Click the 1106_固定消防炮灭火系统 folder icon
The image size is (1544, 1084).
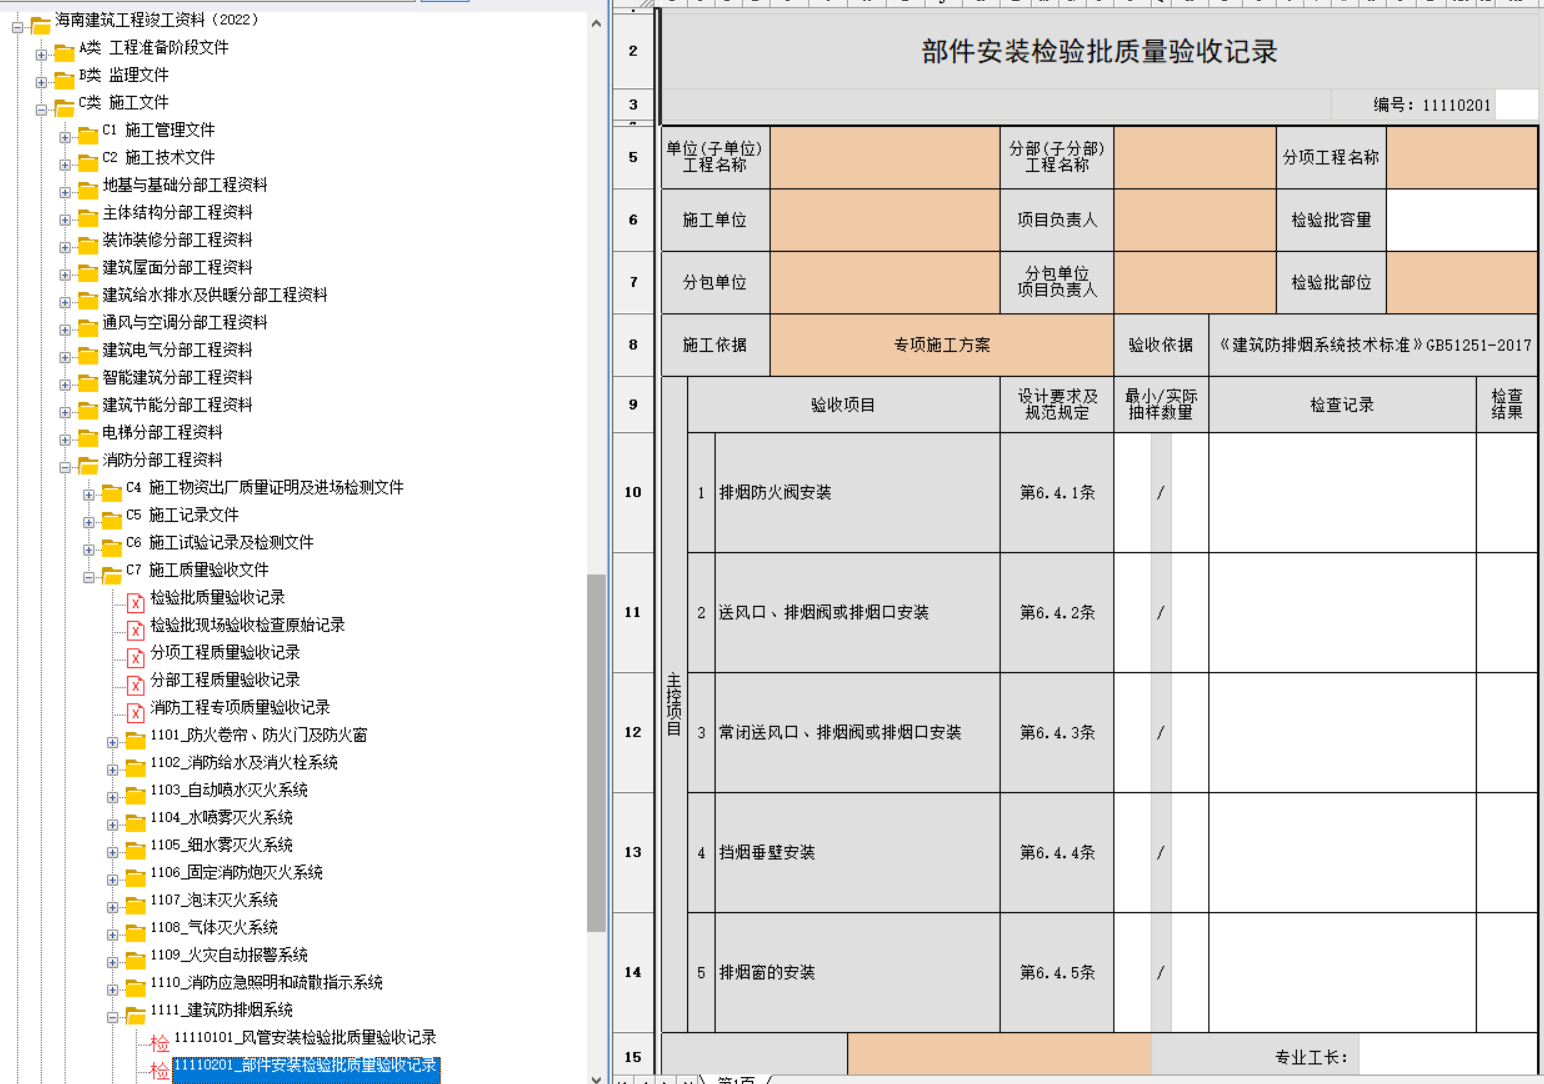click(136, 877)
